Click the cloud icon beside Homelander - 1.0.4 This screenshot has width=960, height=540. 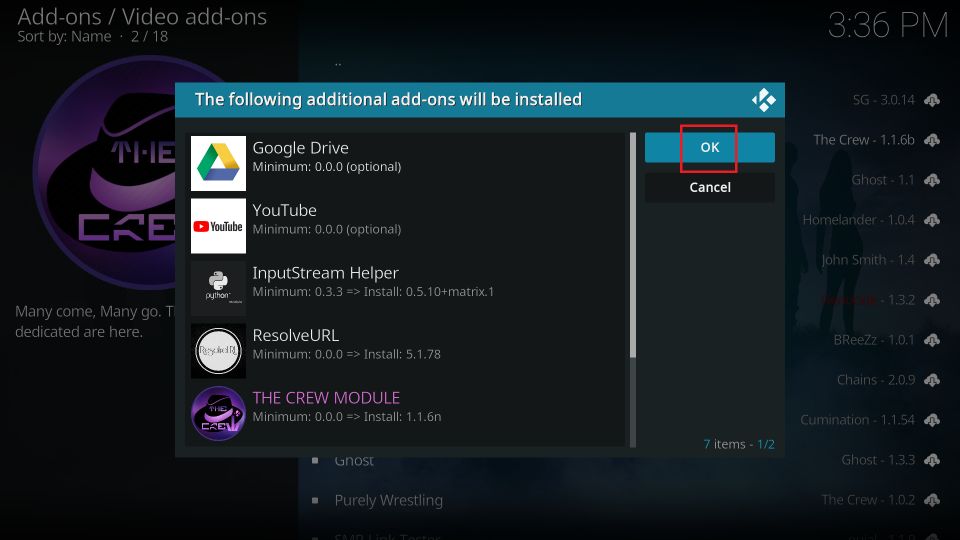click(x=932, y=220)
